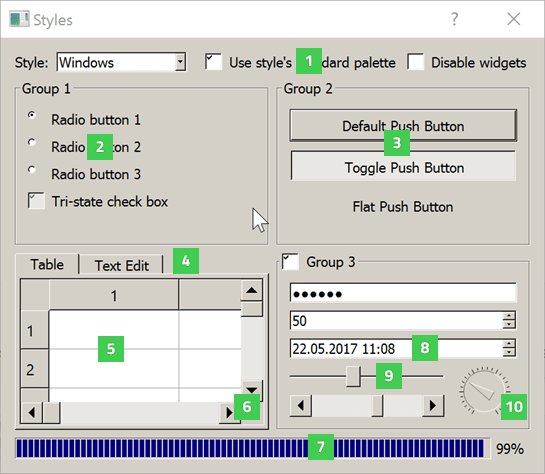Image resolution: width=545 pixels, height=474 pixels.
Task: Toggle the Disable widgets checkbox
Action: coord(416,62)
